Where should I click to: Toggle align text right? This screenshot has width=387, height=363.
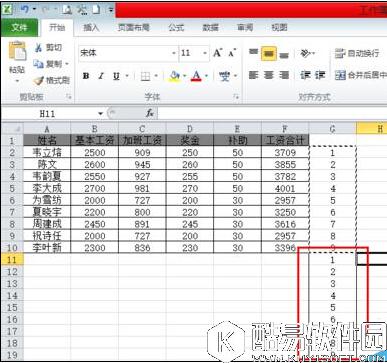284,75
